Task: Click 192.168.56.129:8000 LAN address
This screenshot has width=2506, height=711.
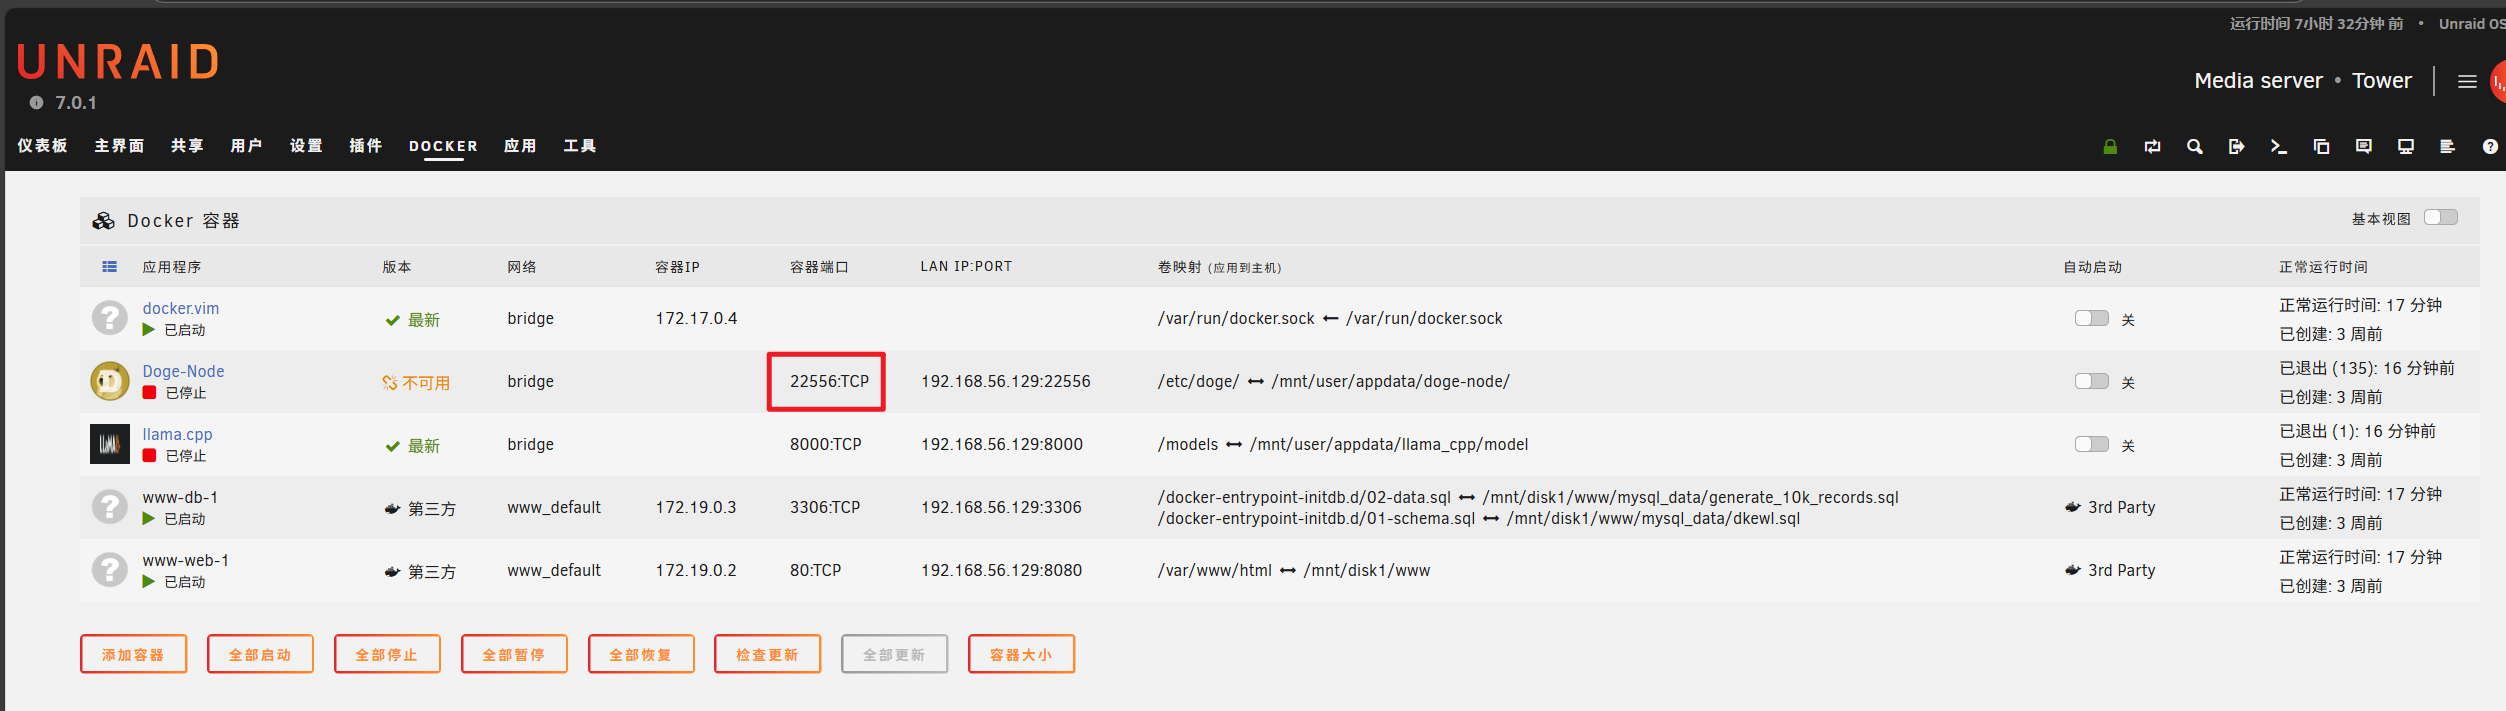Action: click(x=1001, y=444)
